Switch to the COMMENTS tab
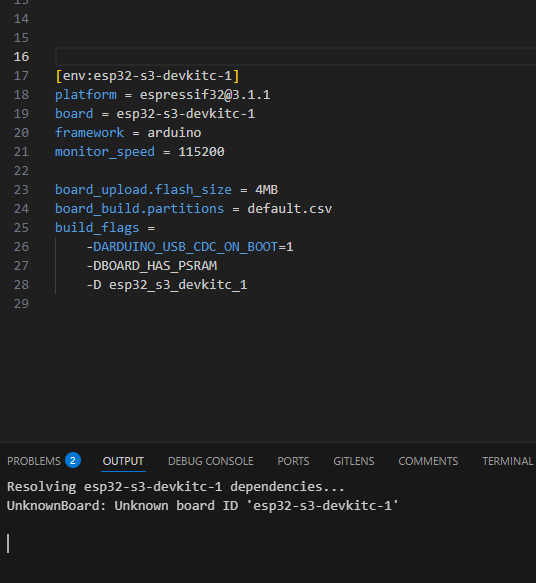Viewport: 536px width, 583px height. 428,461
